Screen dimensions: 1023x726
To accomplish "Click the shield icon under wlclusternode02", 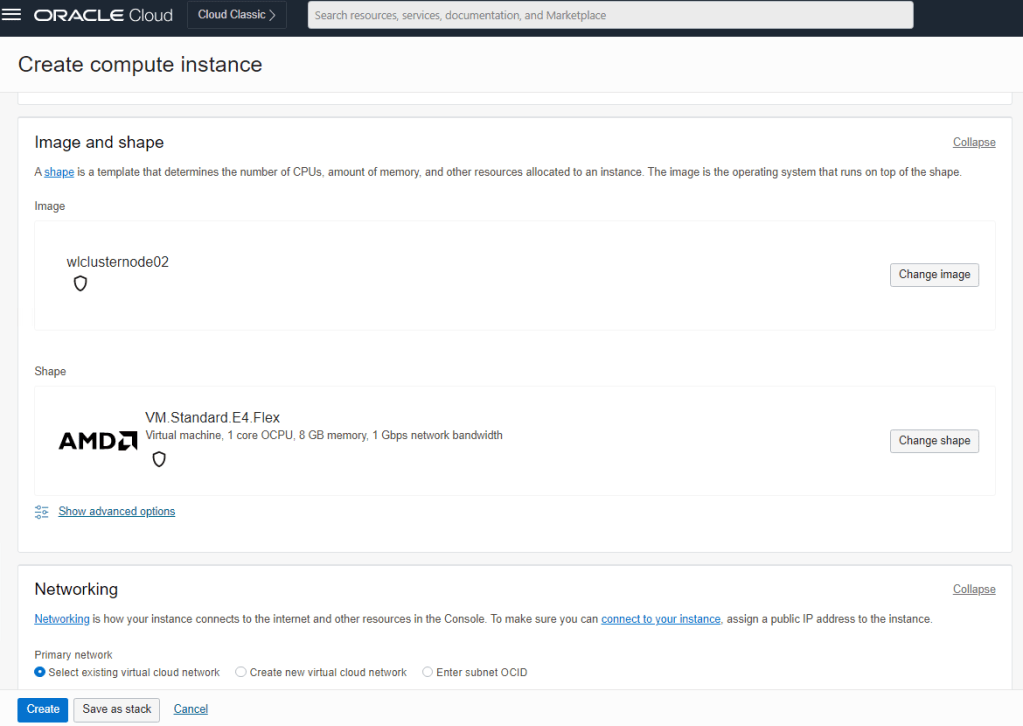I will (x=81, y=284).
